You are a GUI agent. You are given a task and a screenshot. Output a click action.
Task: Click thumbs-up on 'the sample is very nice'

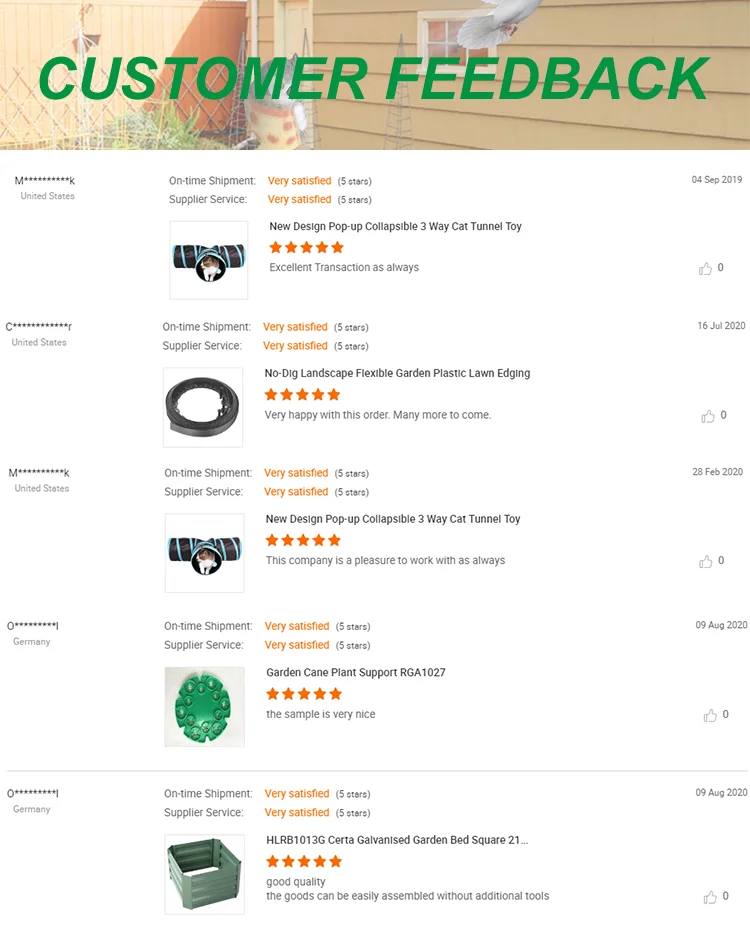710,715
